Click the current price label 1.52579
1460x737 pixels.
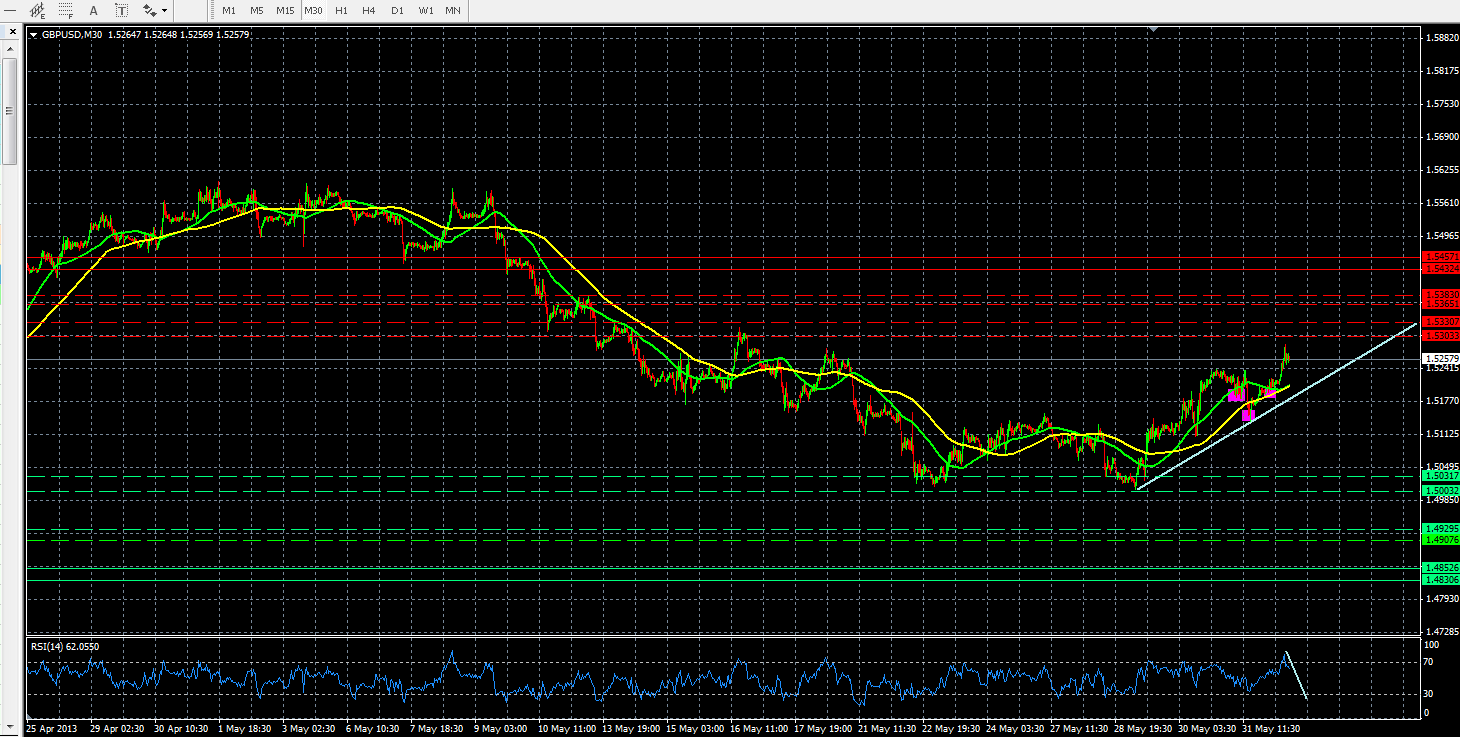(1440, 358)
